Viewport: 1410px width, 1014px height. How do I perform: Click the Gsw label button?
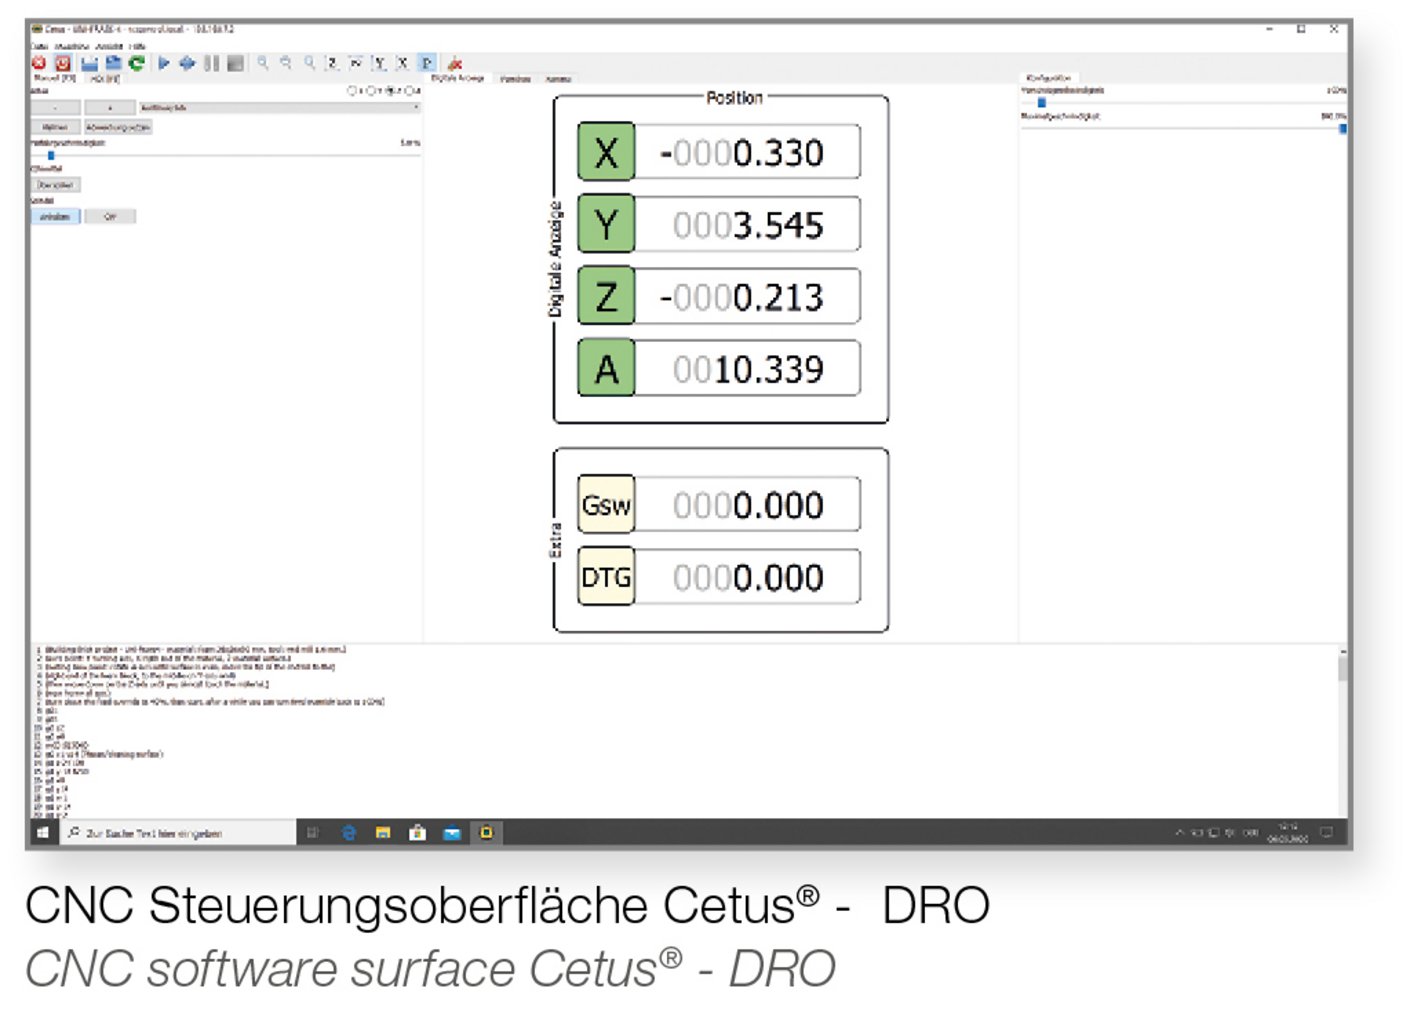tap(606, 504)
